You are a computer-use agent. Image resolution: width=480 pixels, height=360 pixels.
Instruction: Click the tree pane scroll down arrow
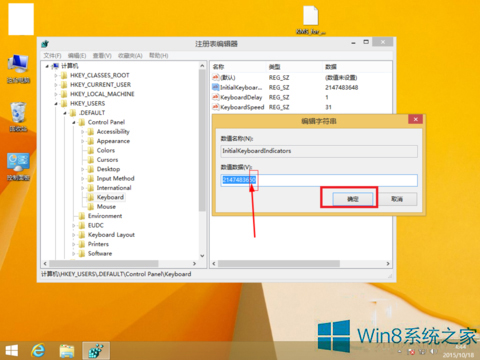(x=202, y=256)
